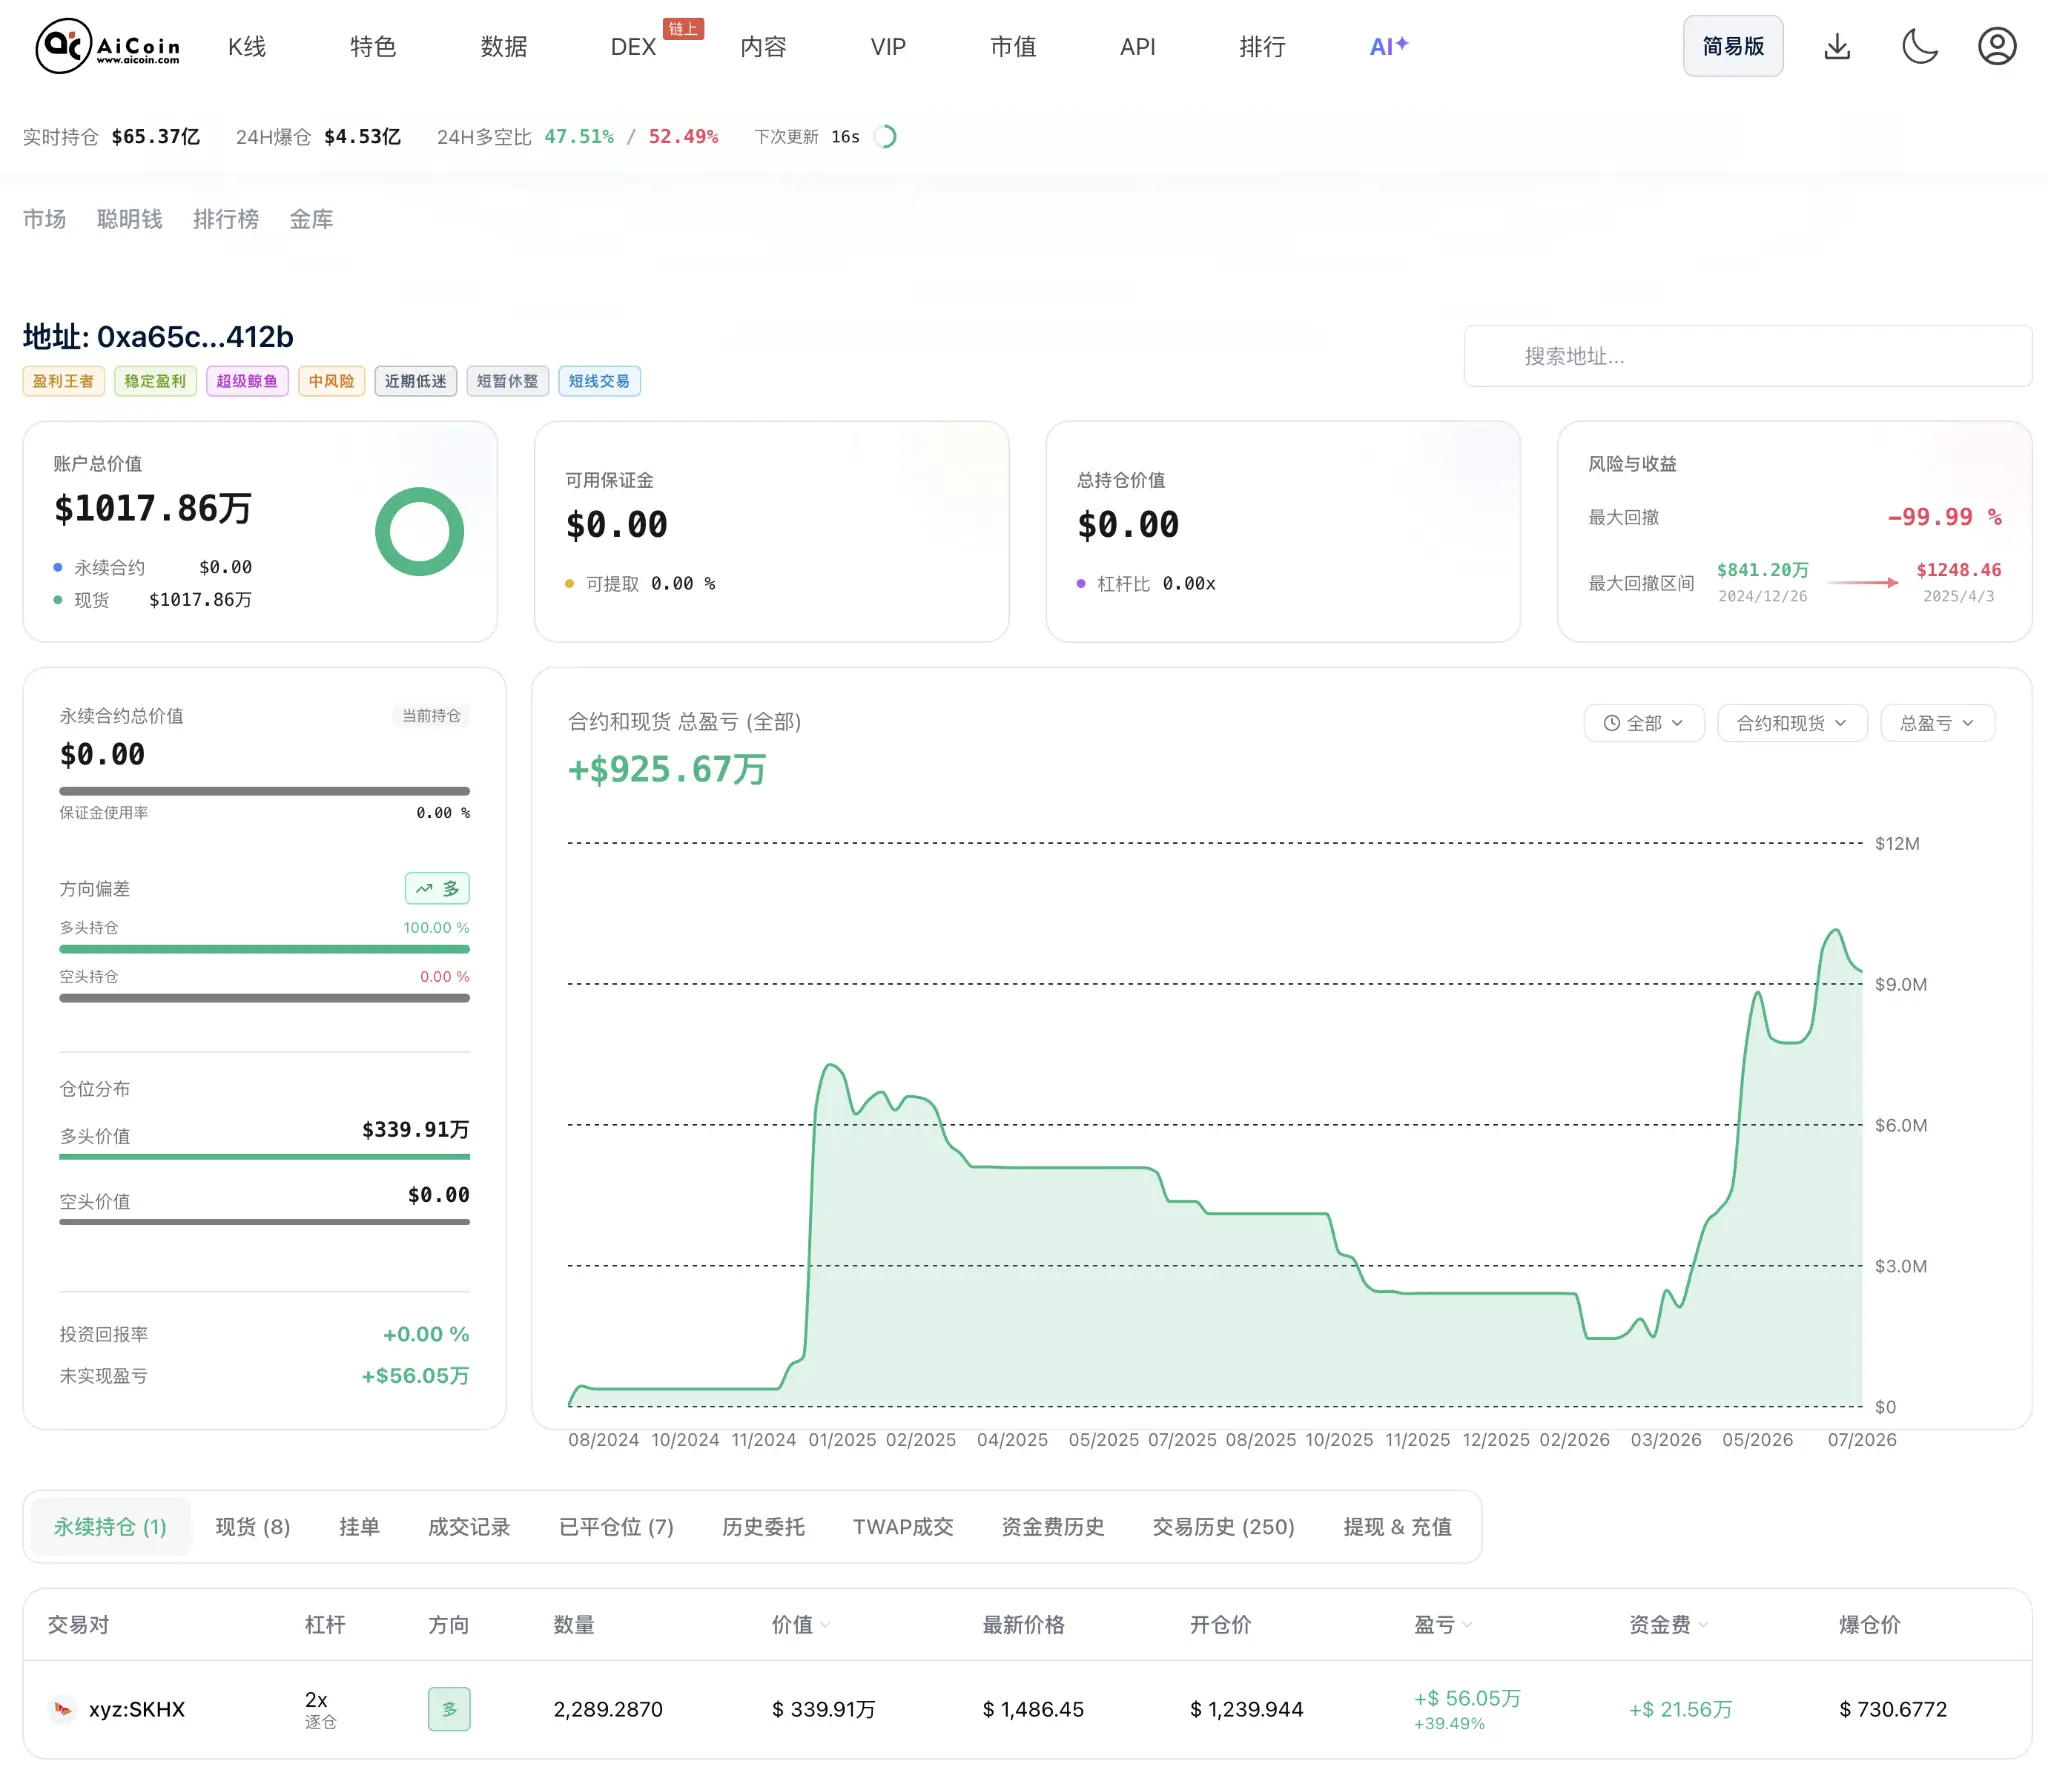Viewport: 2048px width, 1792px height.
Task: Select the 现货 (8) tab
Action: click(x=253, y=1527)
